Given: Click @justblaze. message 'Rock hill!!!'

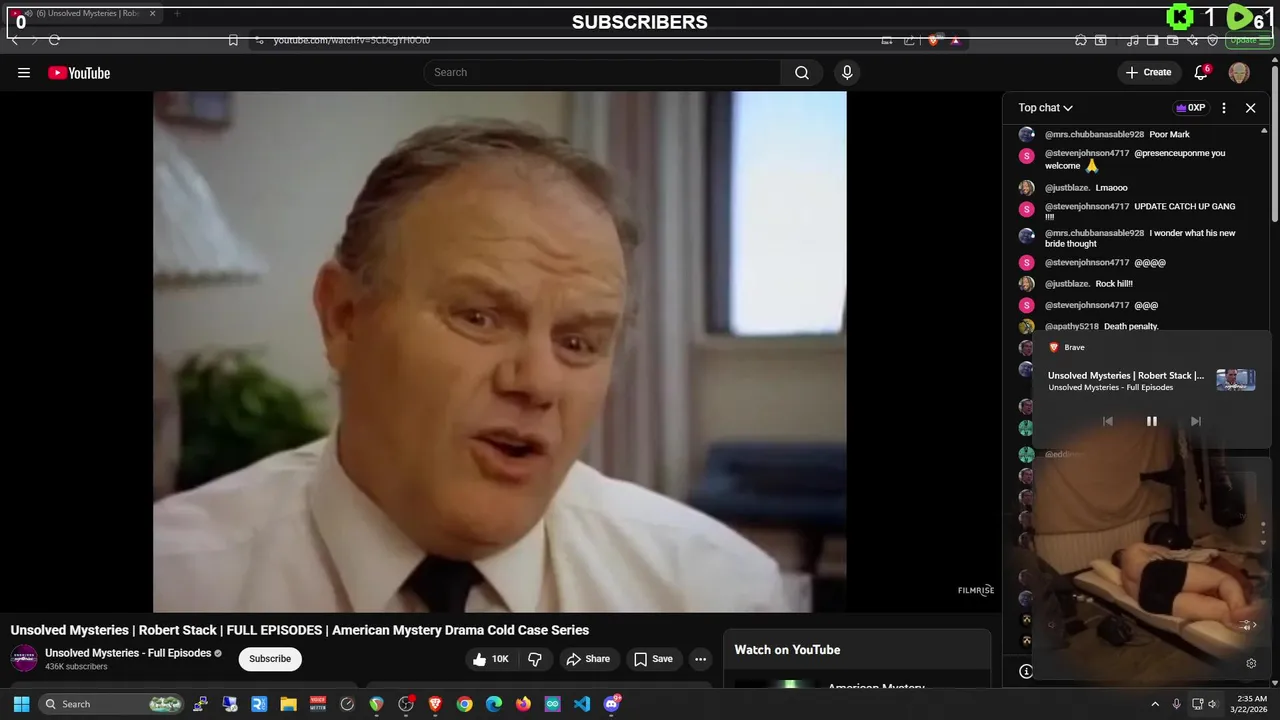Looking at the screenshot, I should (1114, 284).
